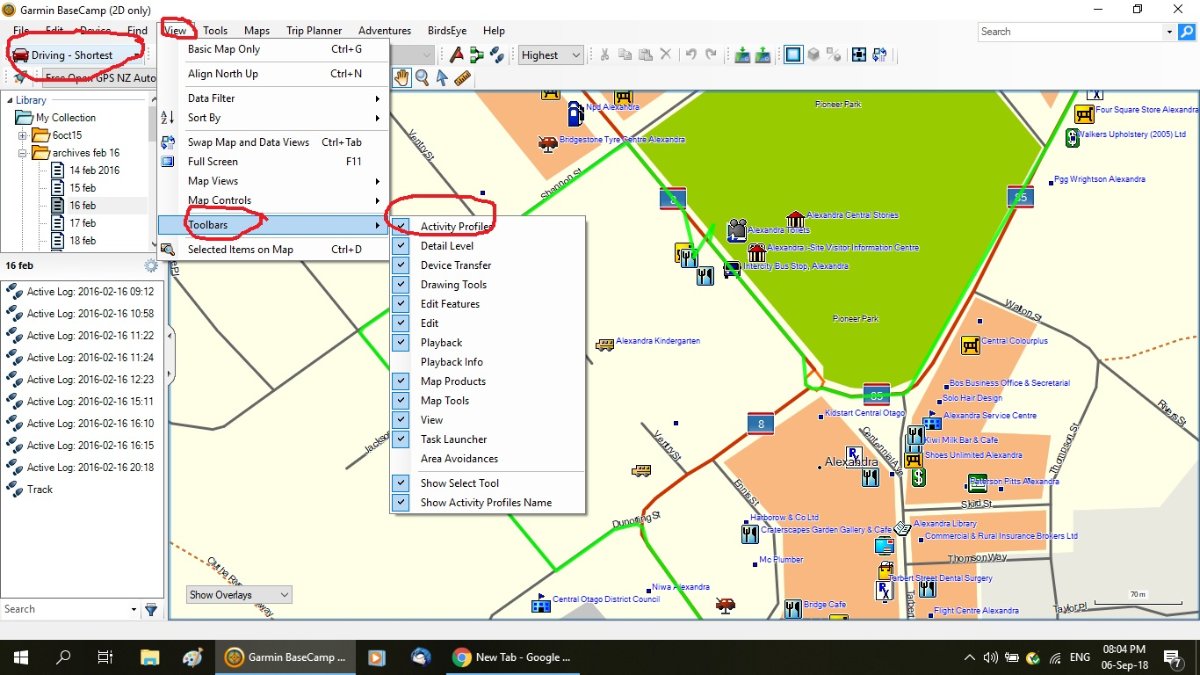
Task: Toggle the Map Products toolbar checkbox
Action: tap(401, 381)
